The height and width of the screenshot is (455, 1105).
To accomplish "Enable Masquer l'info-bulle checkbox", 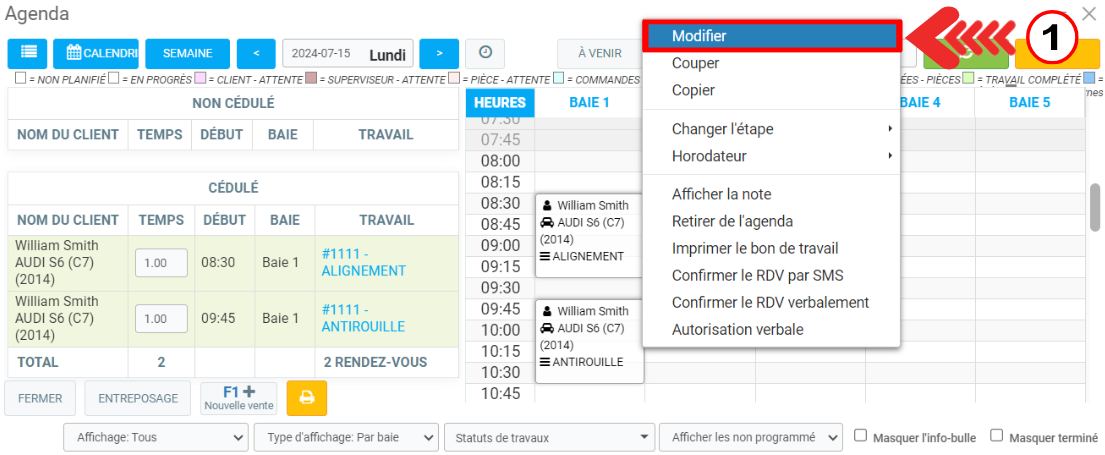I will click(x=861, y=436).
